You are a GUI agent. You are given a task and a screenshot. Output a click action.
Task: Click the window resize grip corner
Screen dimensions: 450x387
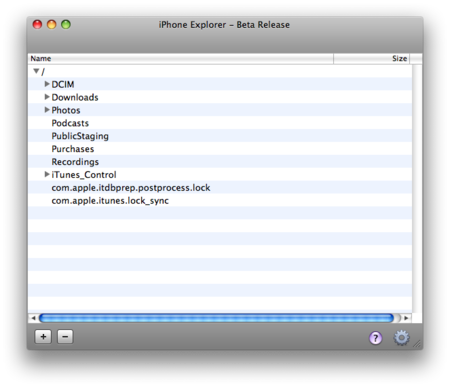(x=417, y=344)
